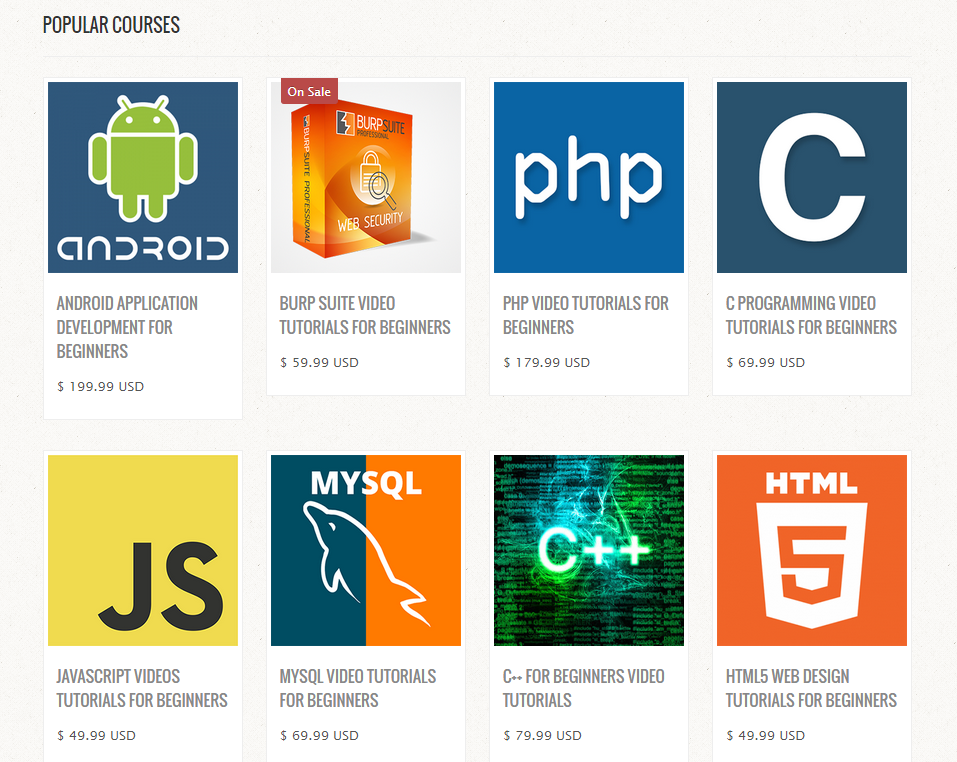Click the Popular Courses heading
957x762 pixels.
coord(111,25)
